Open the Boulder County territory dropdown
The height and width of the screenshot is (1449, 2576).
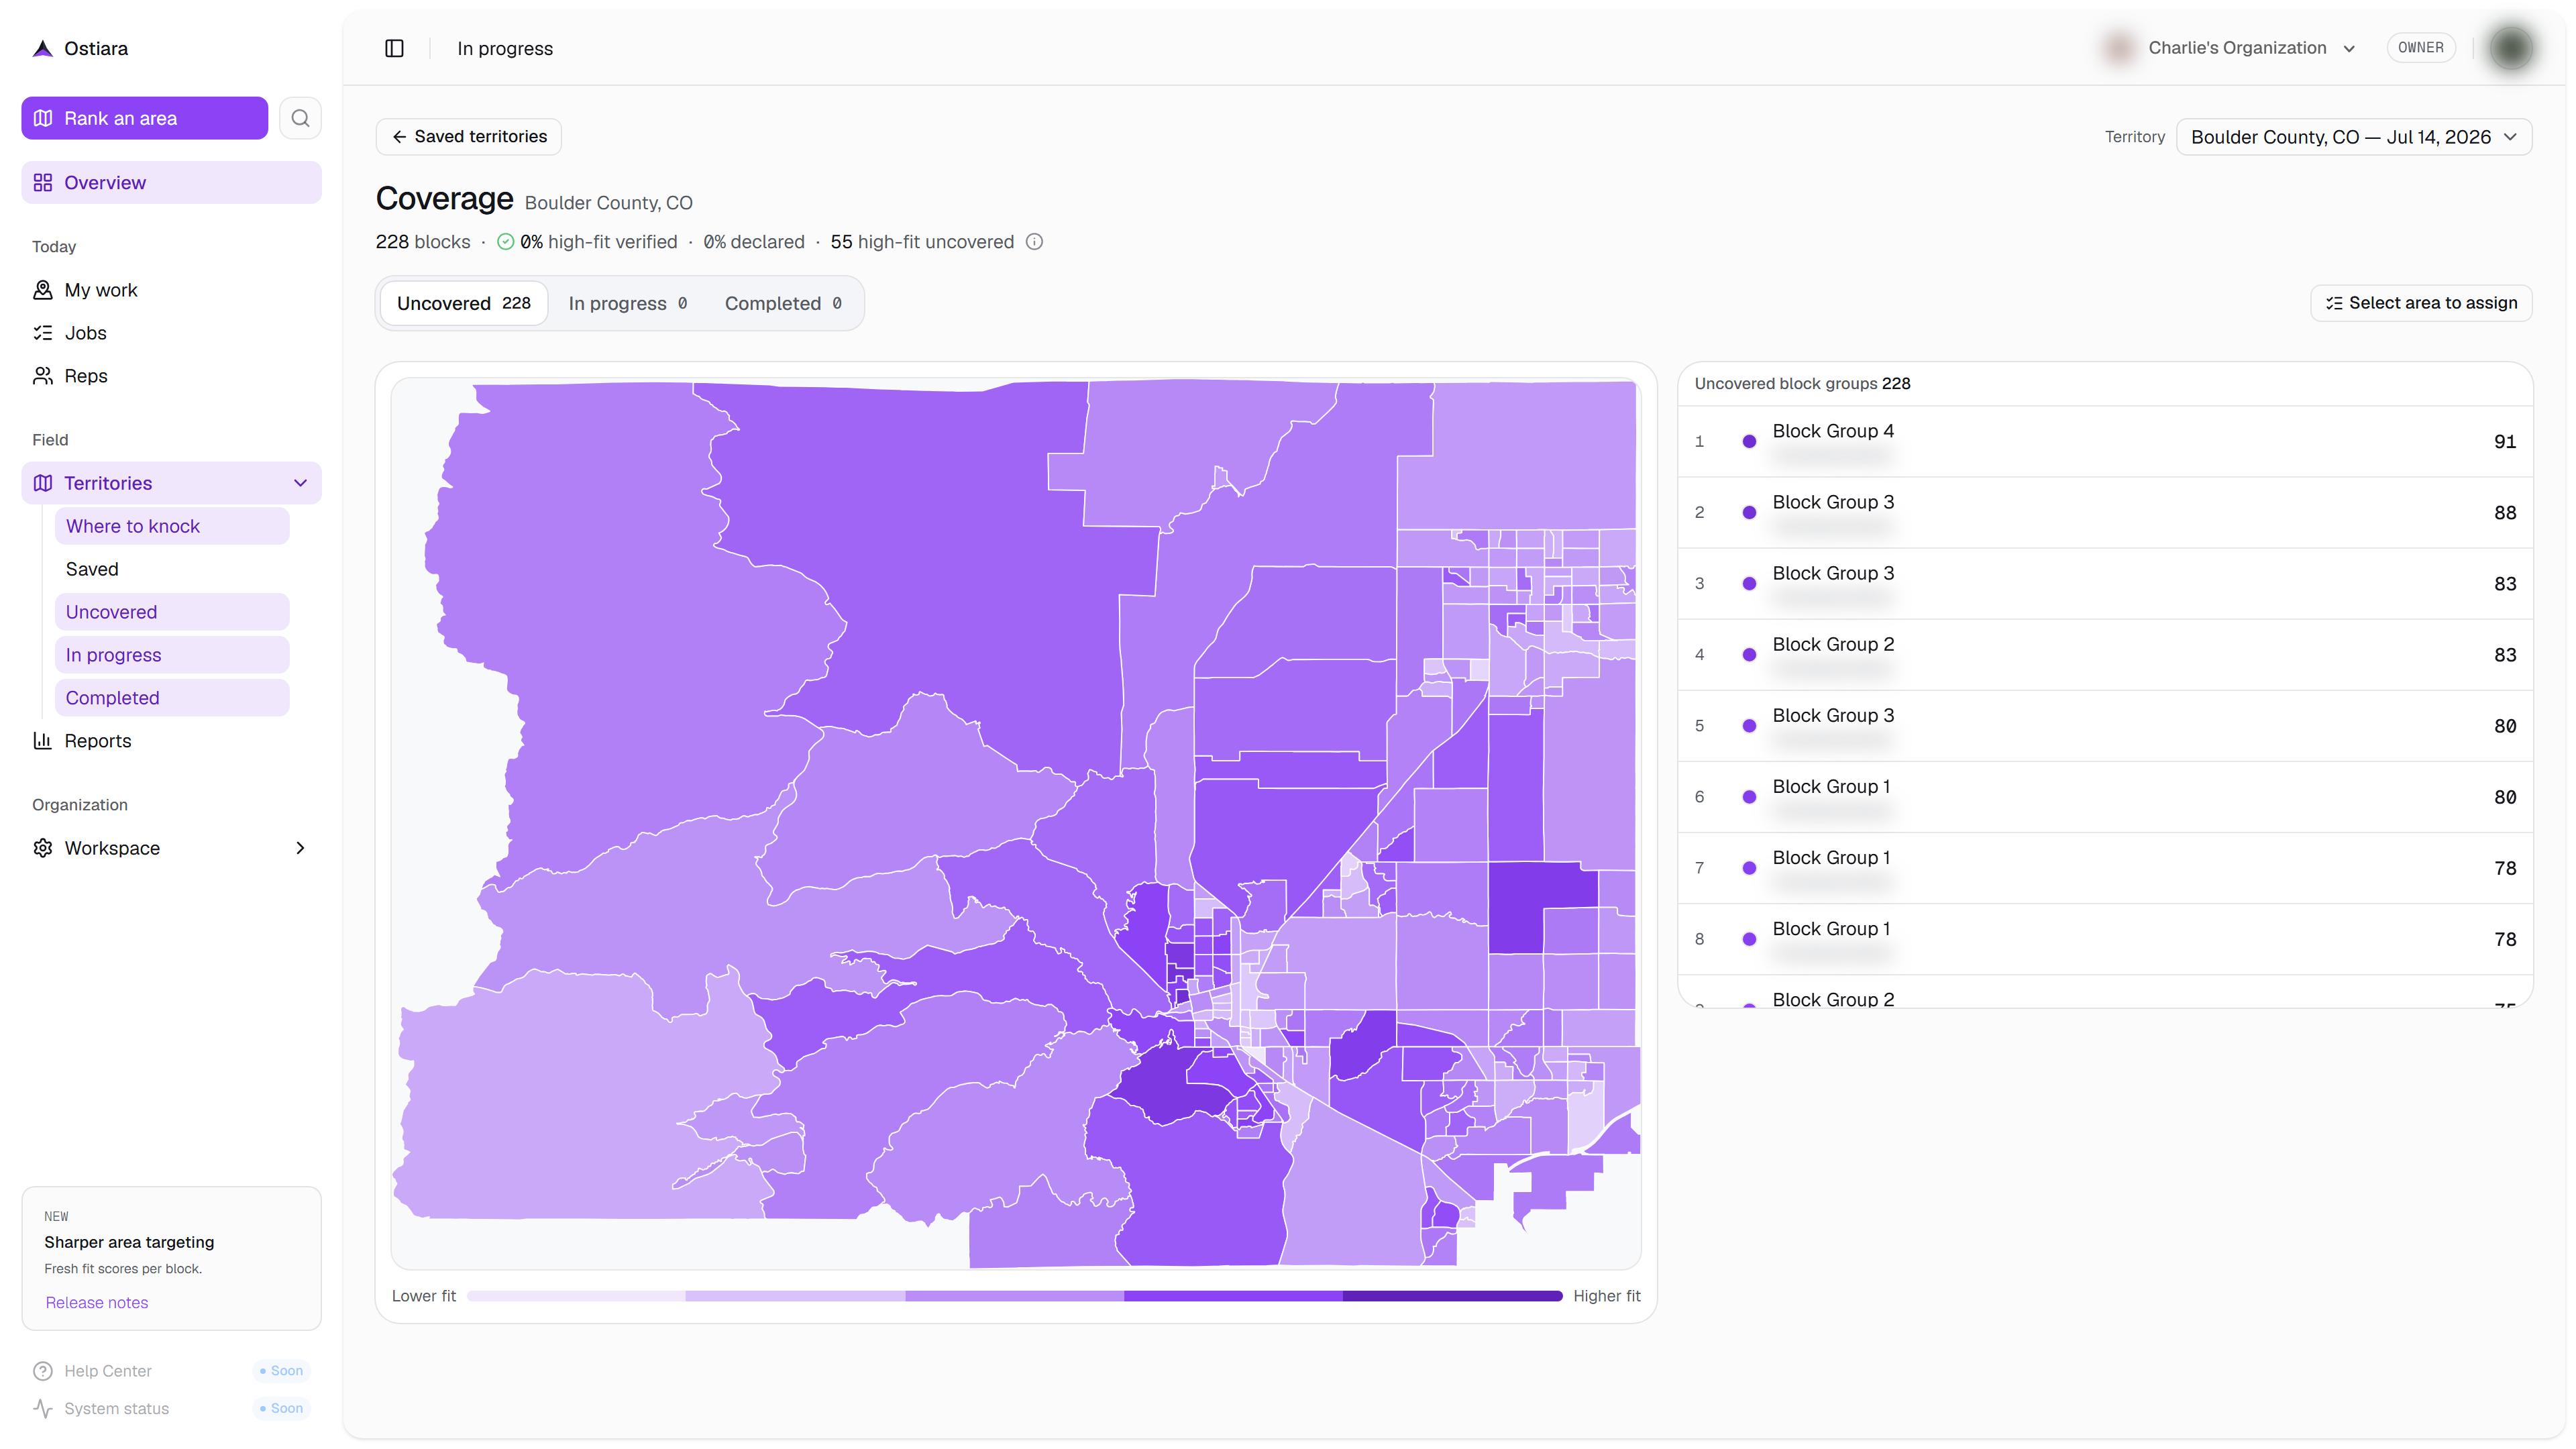2354,137
